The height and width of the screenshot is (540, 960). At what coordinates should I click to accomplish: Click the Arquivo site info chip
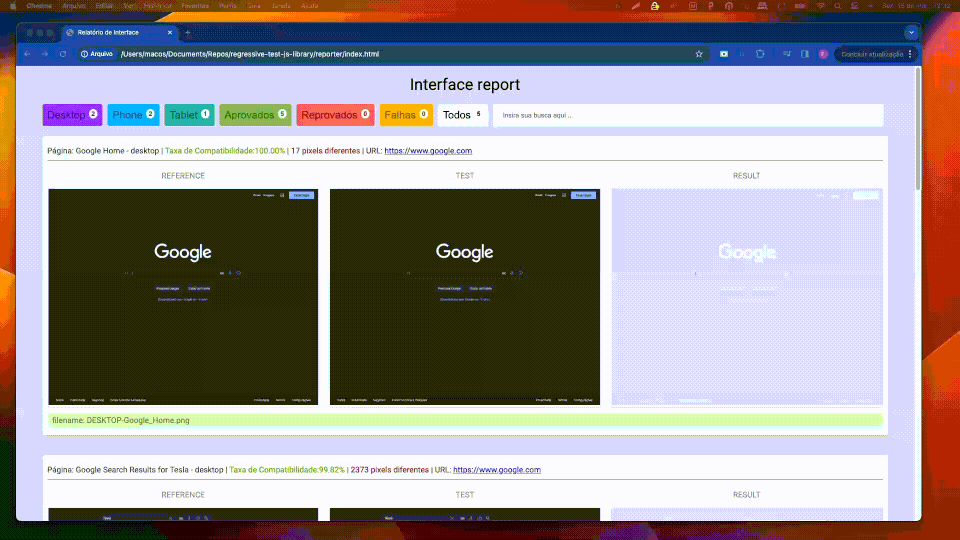pyautogui.click(x=97, y=54)
